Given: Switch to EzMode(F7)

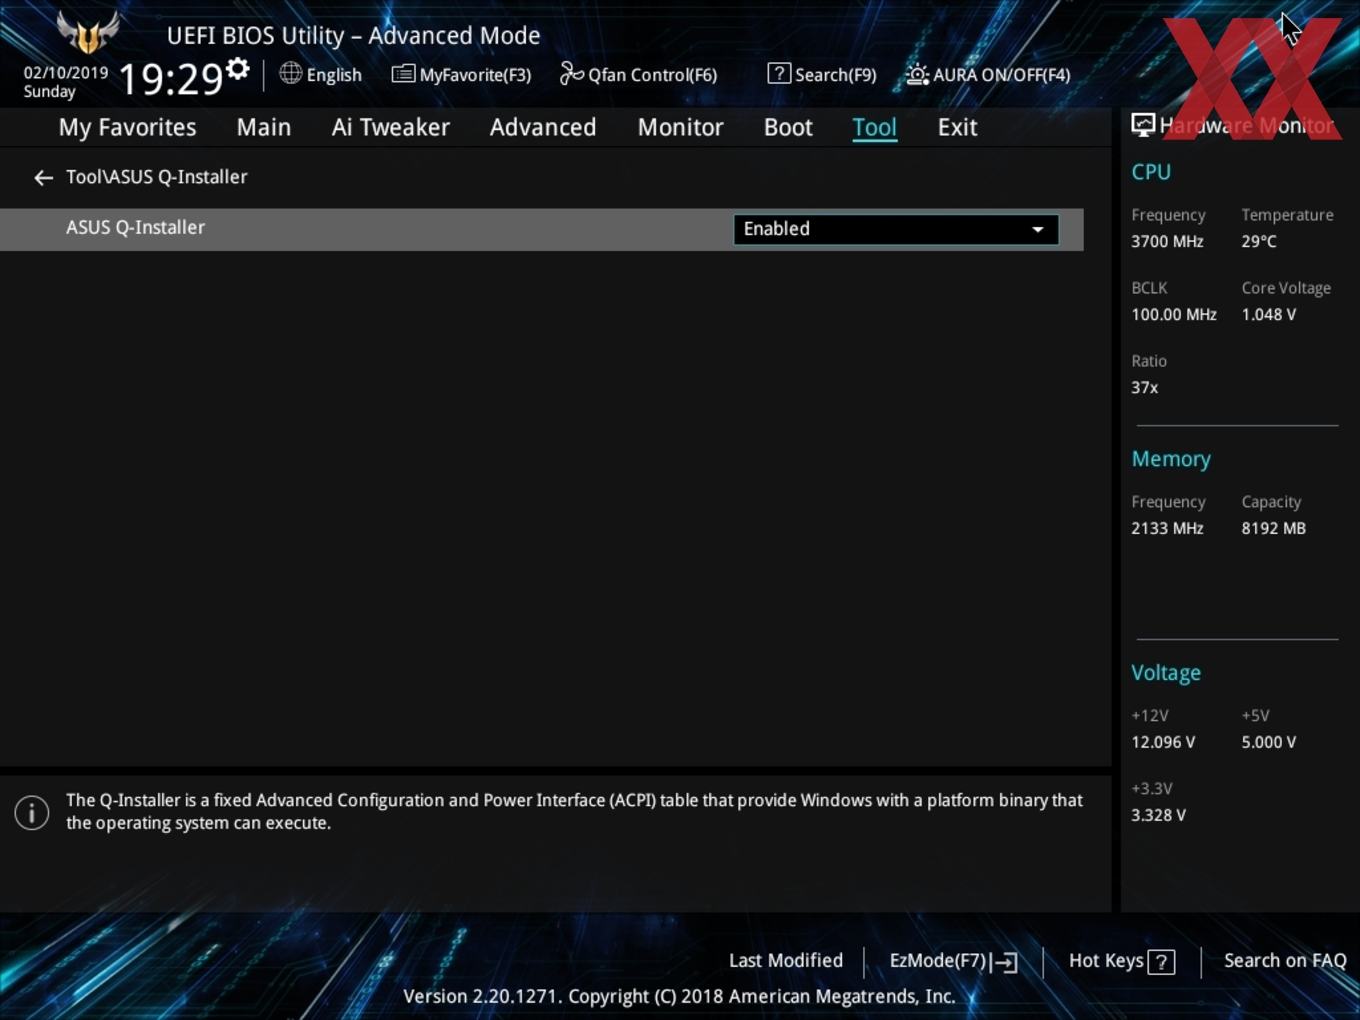Looking at the screenshot, I should click(953, 961).
